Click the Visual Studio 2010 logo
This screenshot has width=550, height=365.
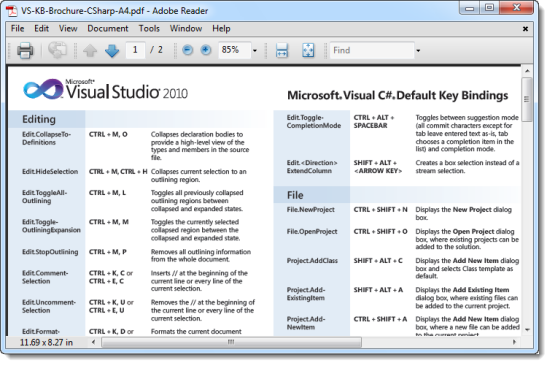(106, 89)
